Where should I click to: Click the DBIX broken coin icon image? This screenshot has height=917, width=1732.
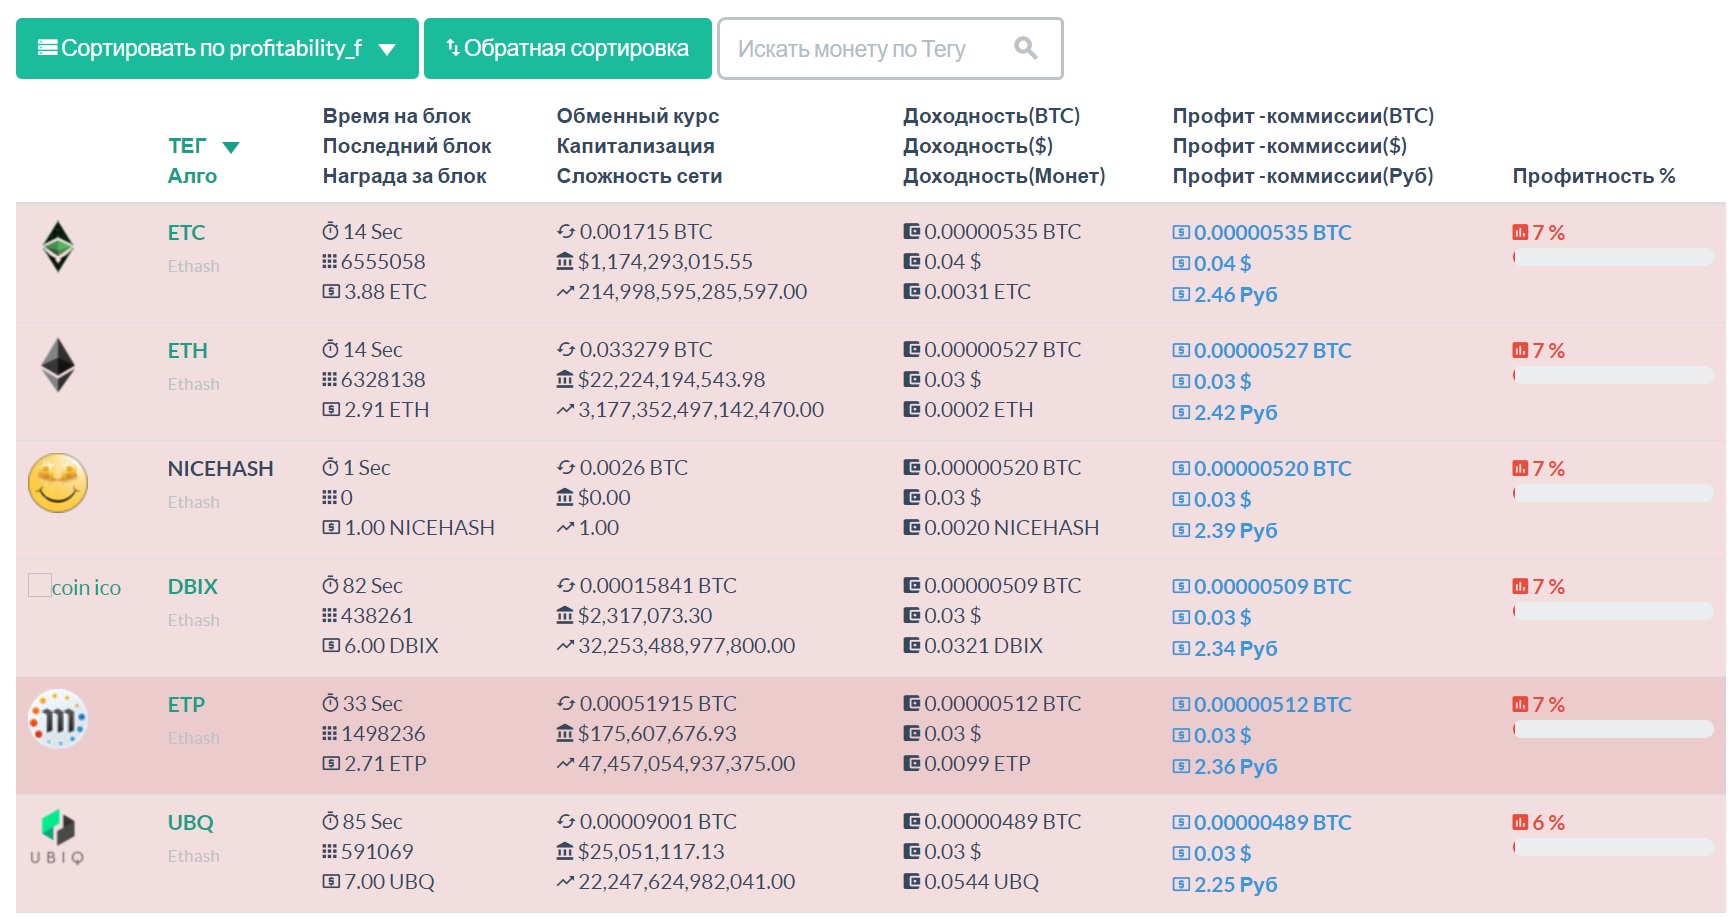pos(75,586)
